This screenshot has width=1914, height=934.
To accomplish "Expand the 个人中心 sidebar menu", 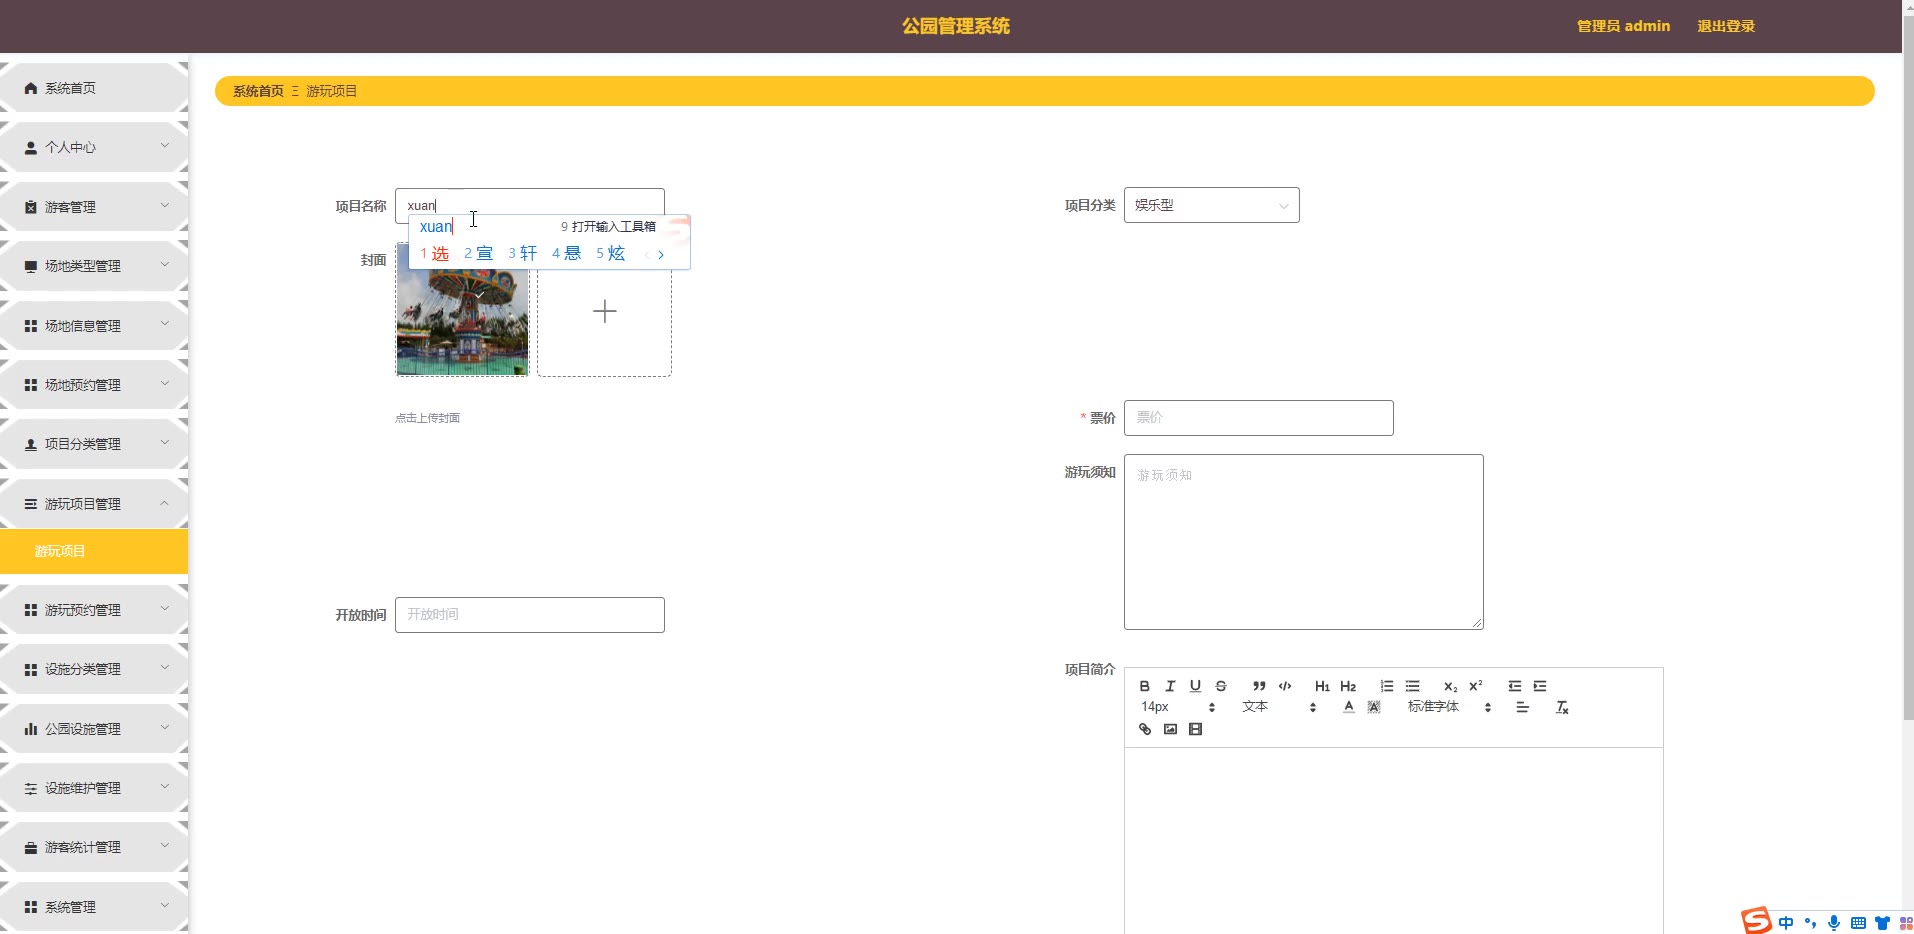I will [x=94, y=147].
